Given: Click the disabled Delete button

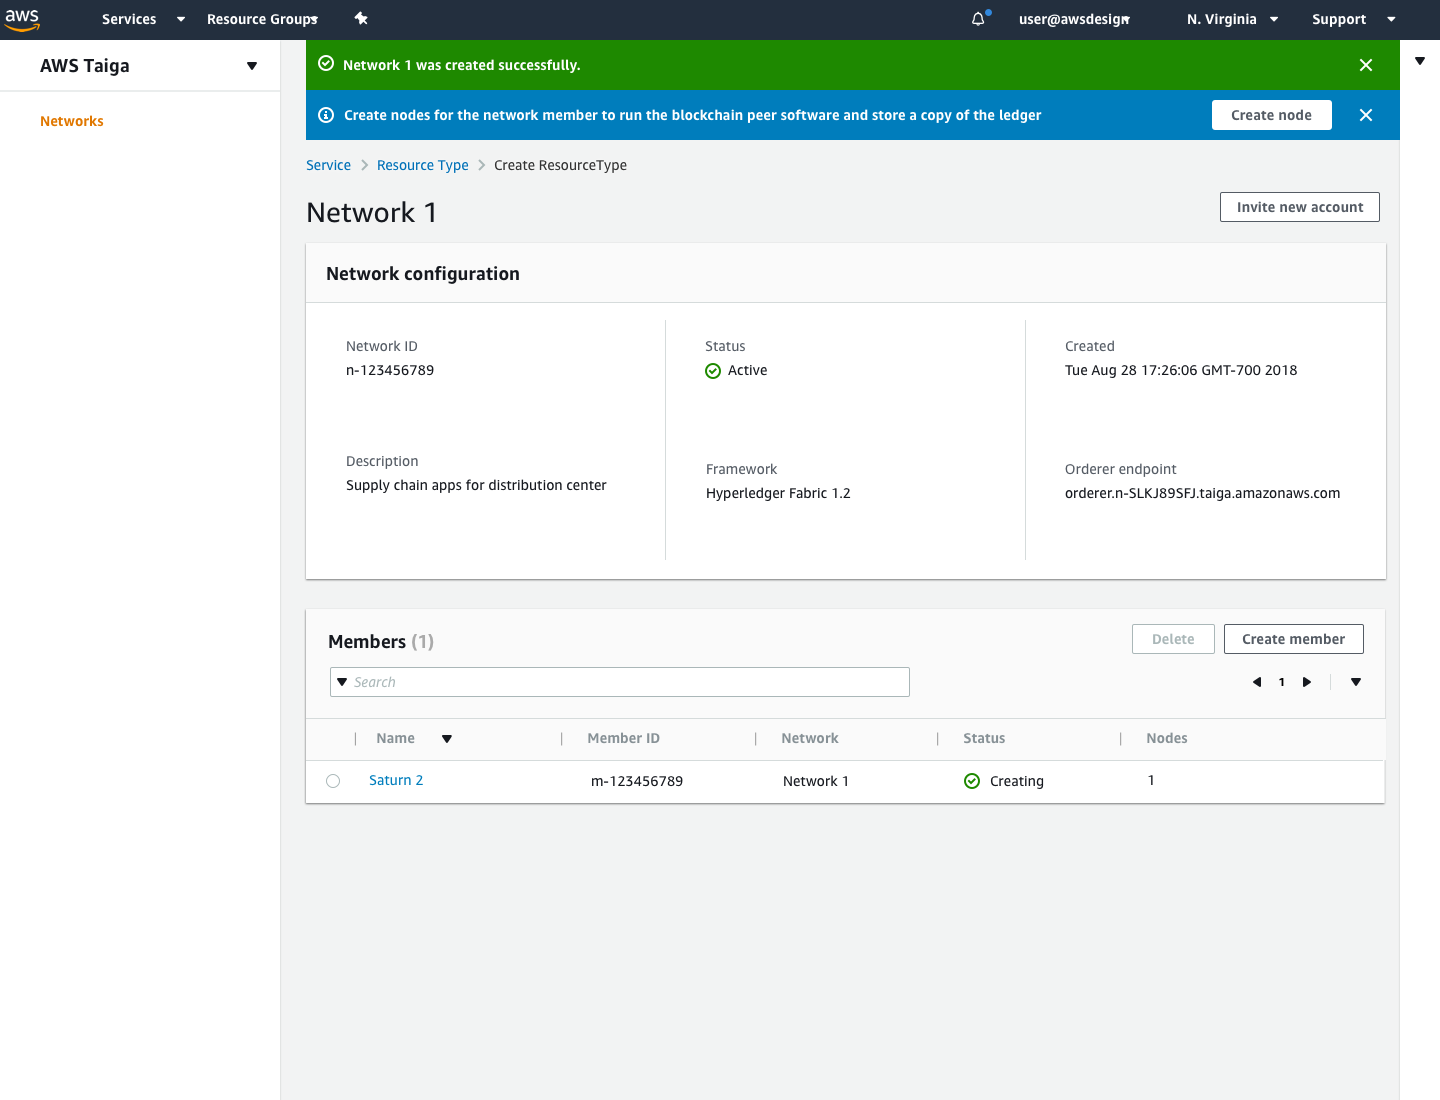Looking at the screenshot, I should pyautogui.click(x=1173, y=639).
